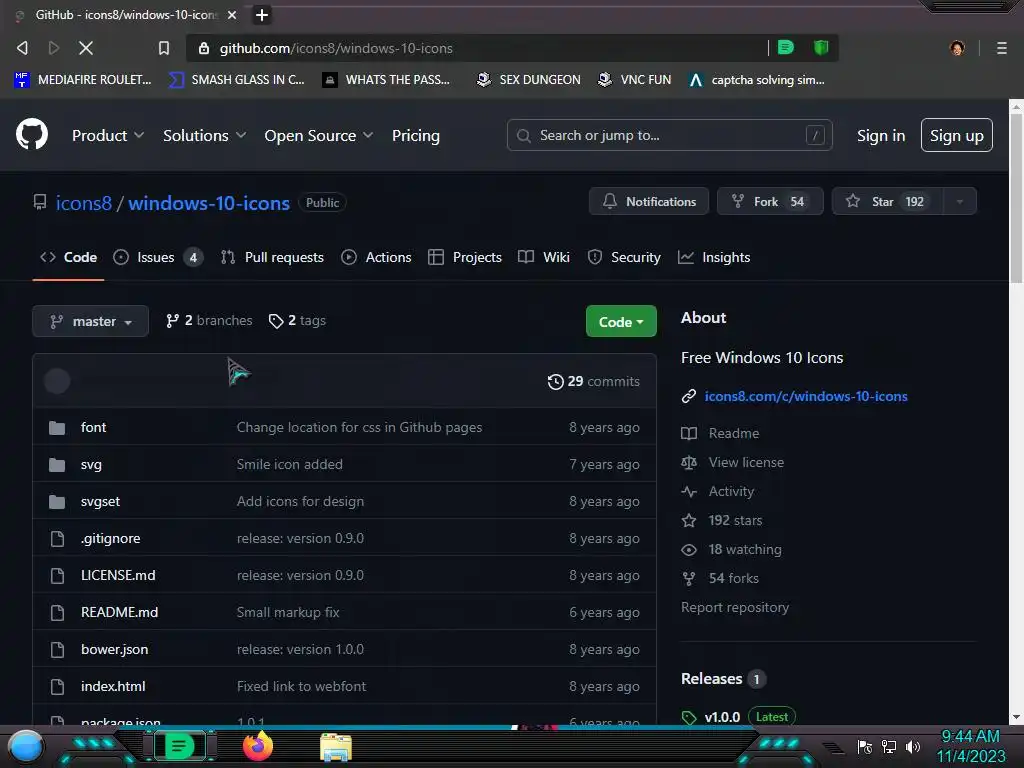Go back with browser back arrow
Viewport: 1024px width, 768px height.
point(22,48)
